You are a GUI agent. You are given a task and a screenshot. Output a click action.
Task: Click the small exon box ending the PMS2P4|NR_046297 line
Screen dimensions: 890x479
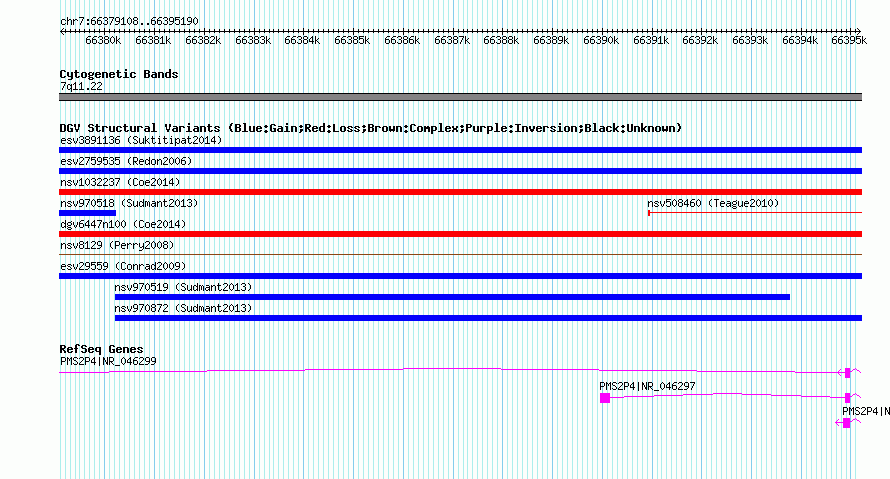[847, 397]
